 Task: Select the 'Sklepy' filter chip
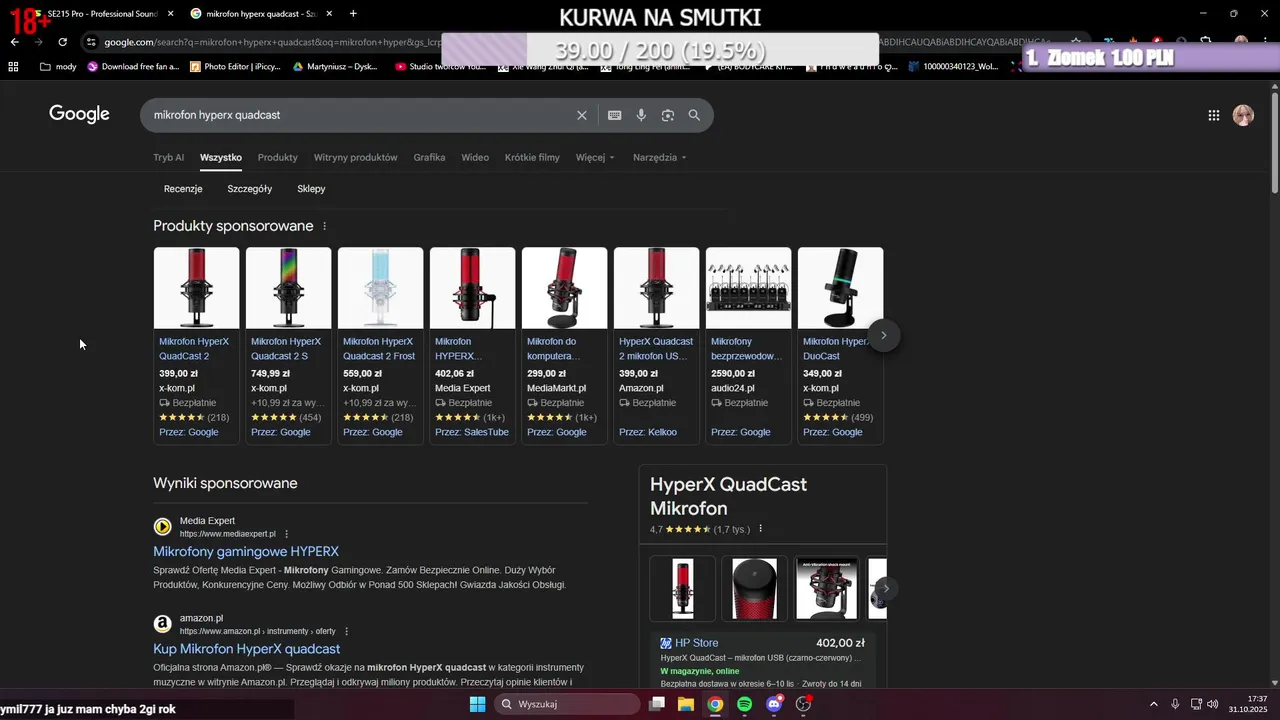(311, 189)
